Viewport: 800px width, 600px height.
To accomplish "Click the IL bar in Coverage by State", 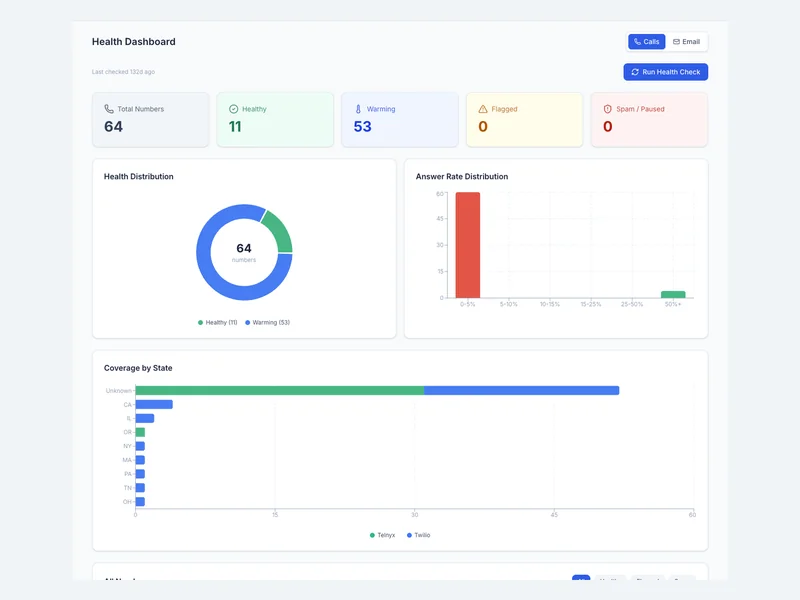I will (145, 418).
